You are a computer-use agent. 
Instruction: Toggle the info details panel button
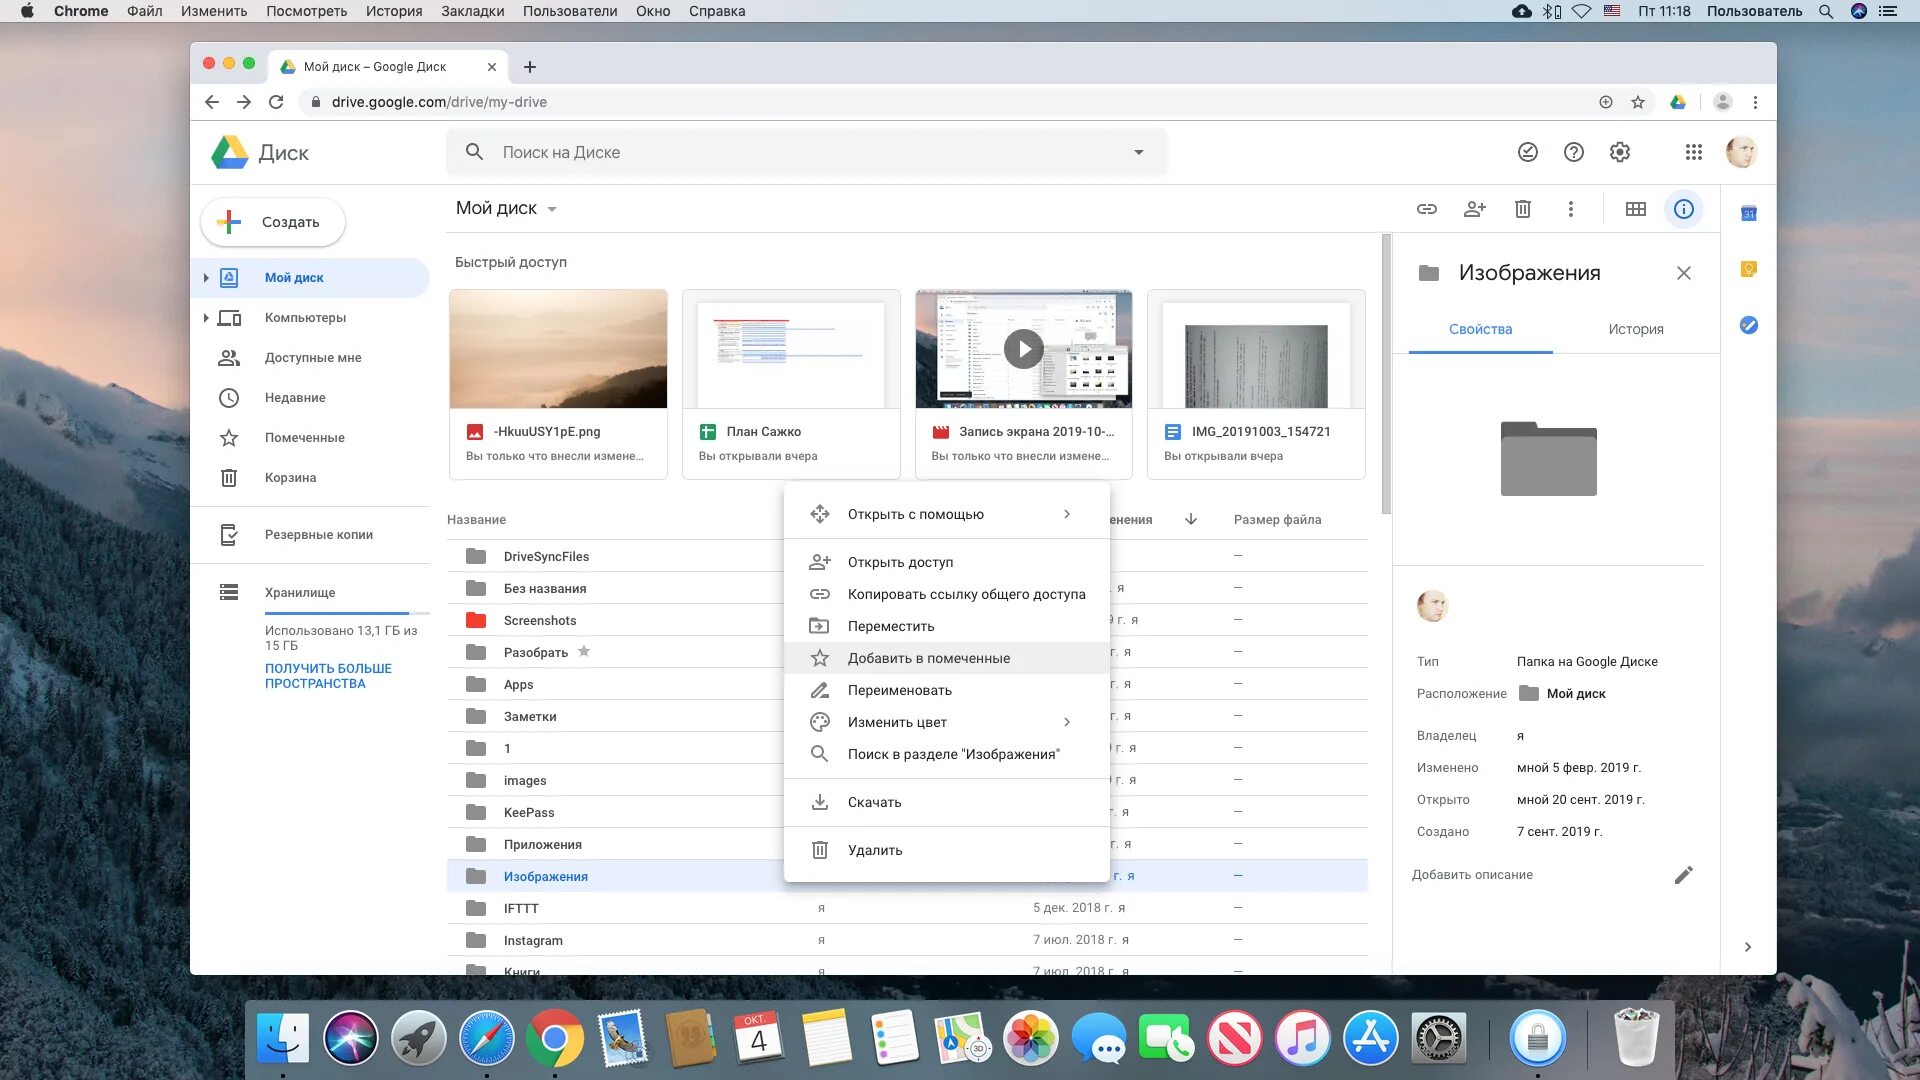1683,209
